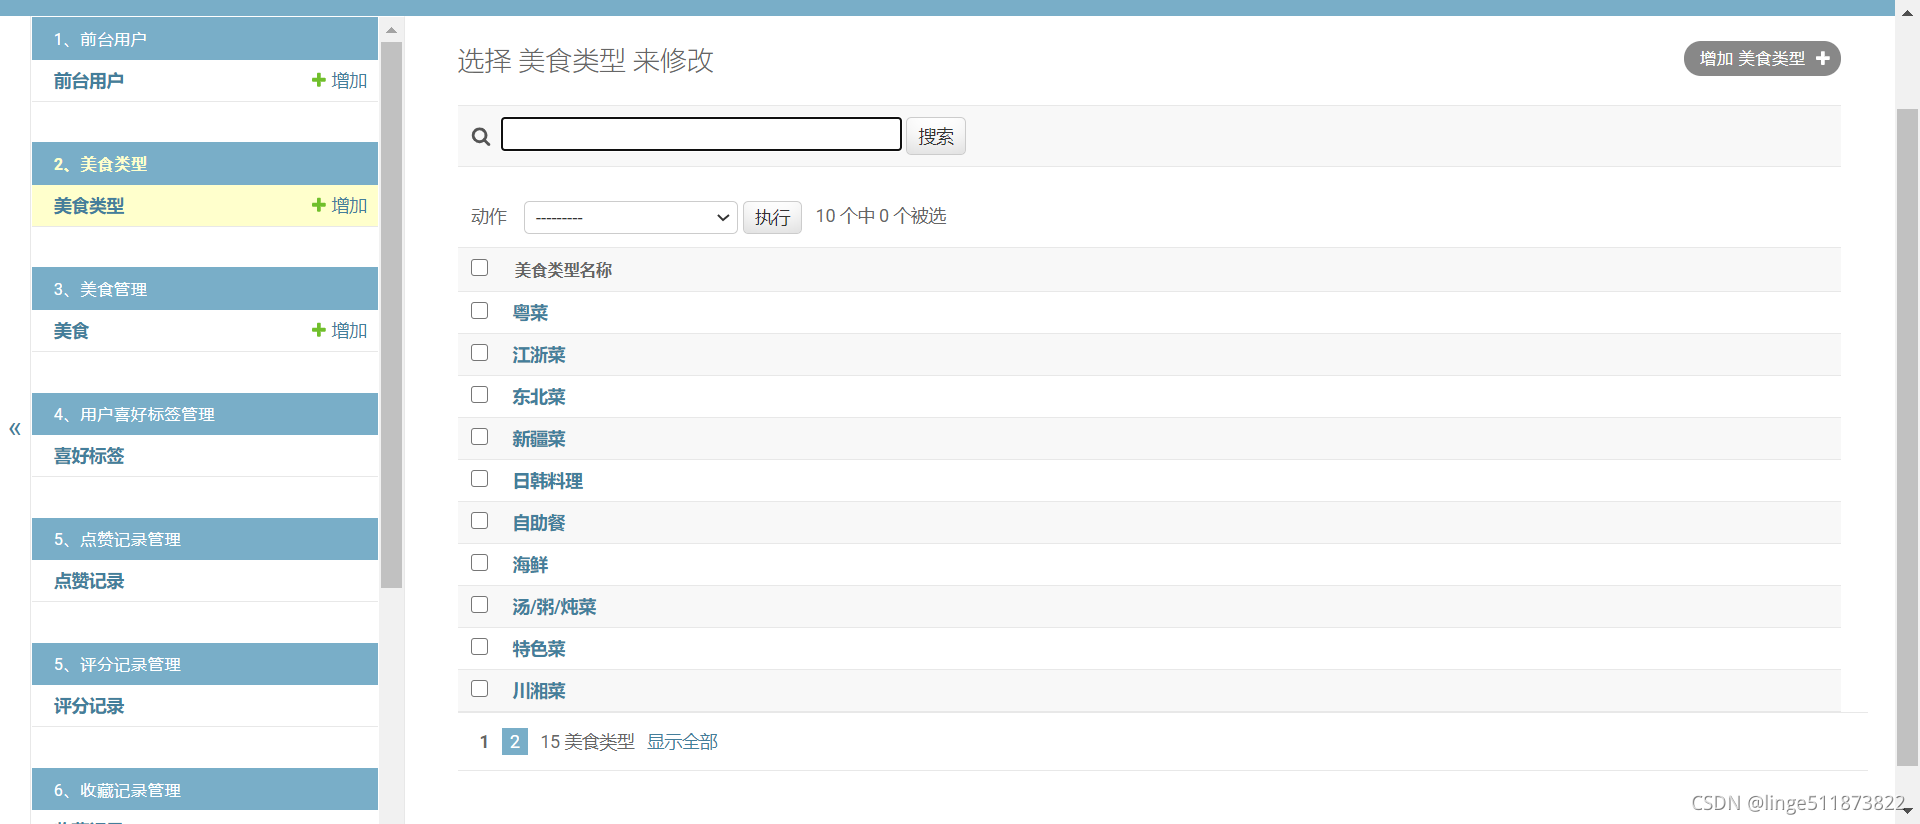This screenshot has width=1920, height=824.
Task: Select the 4、用户喜好标签管理 section header
Action: [x=205, y=414]
